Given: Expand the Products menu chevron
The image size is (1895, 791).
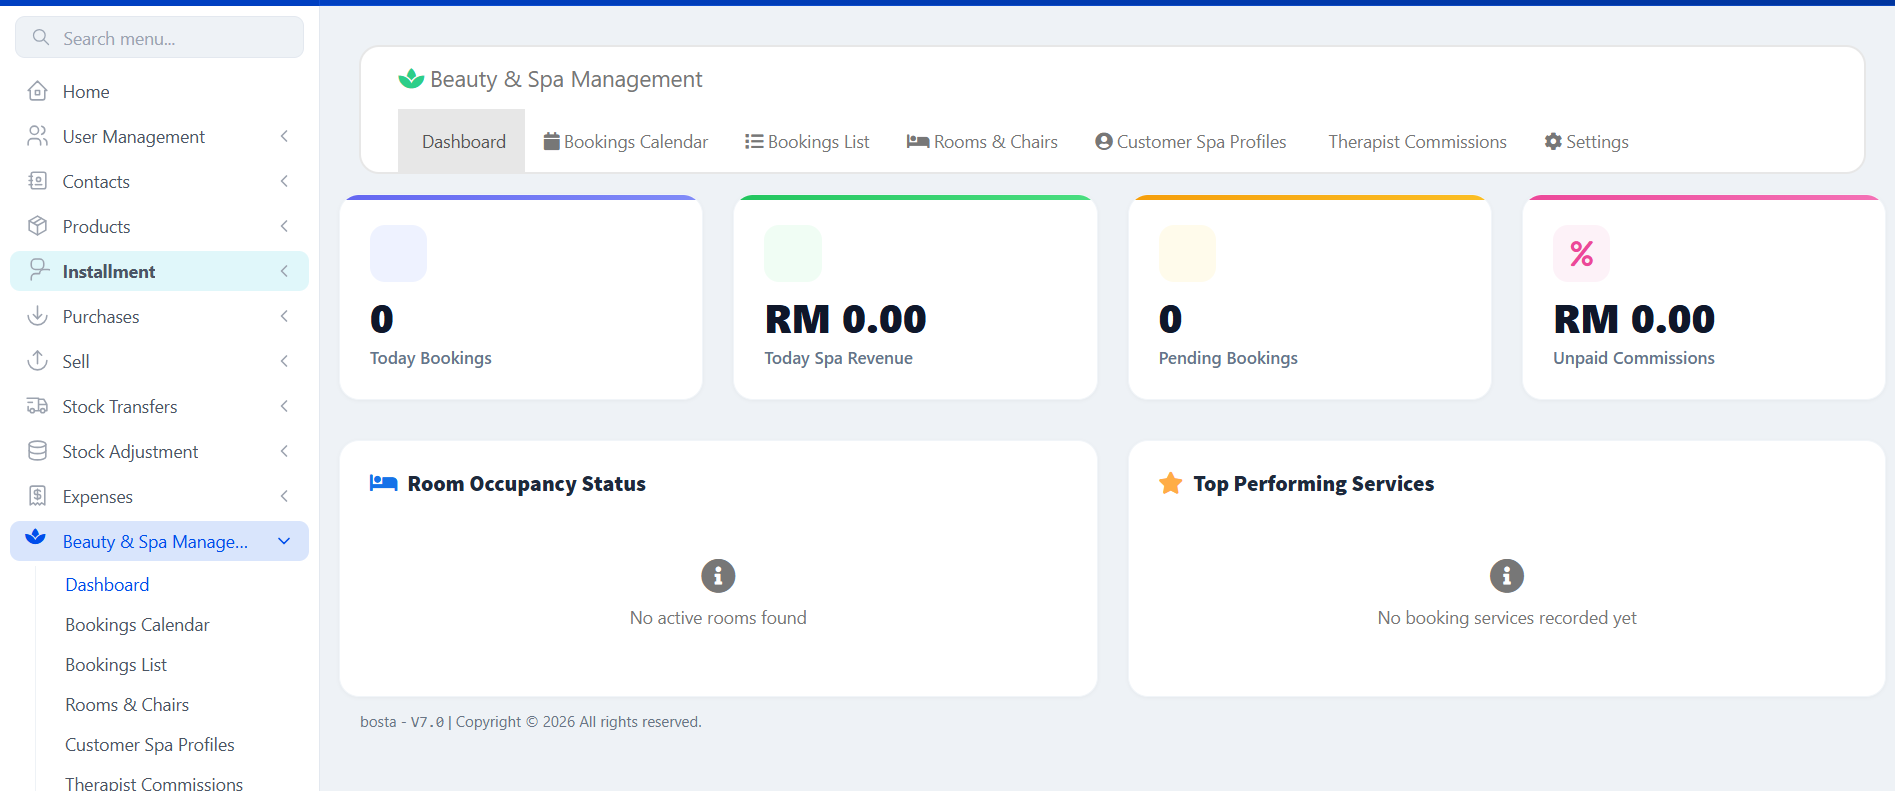Looking at the screenshot, I should pos(285,226).
